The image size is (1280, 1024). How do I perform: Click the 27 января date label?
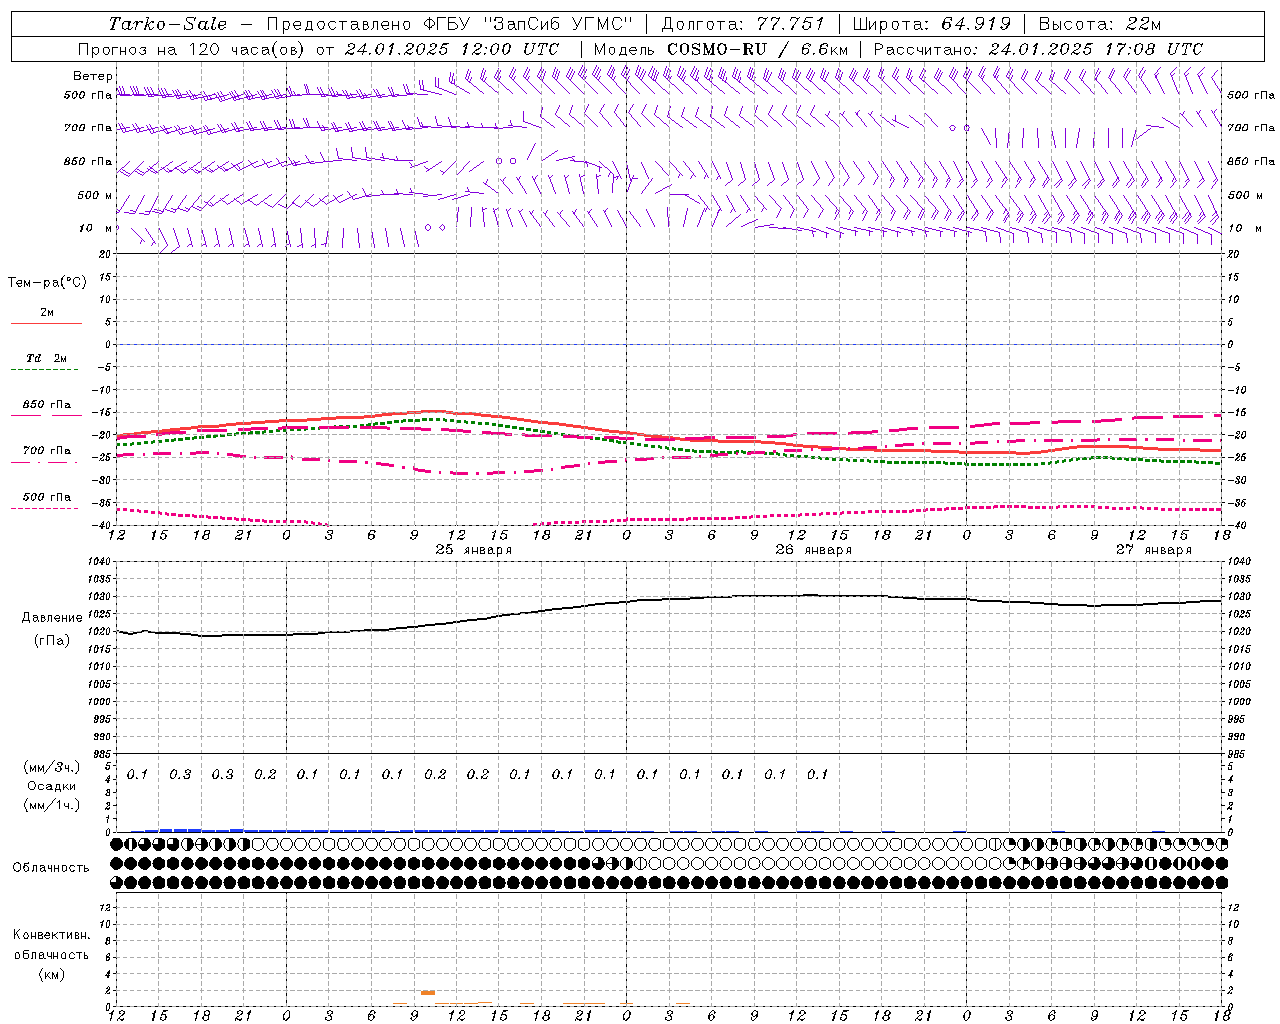coord(1154,550)
